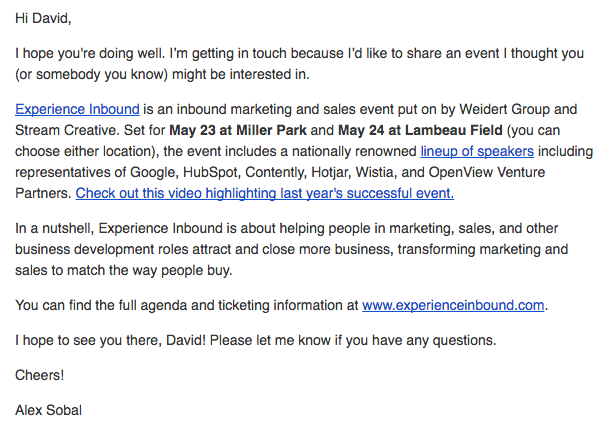Click the word "HubSpot" in speakers list
The height and width of the screenshot is (439, 606).
click(211, 172)
